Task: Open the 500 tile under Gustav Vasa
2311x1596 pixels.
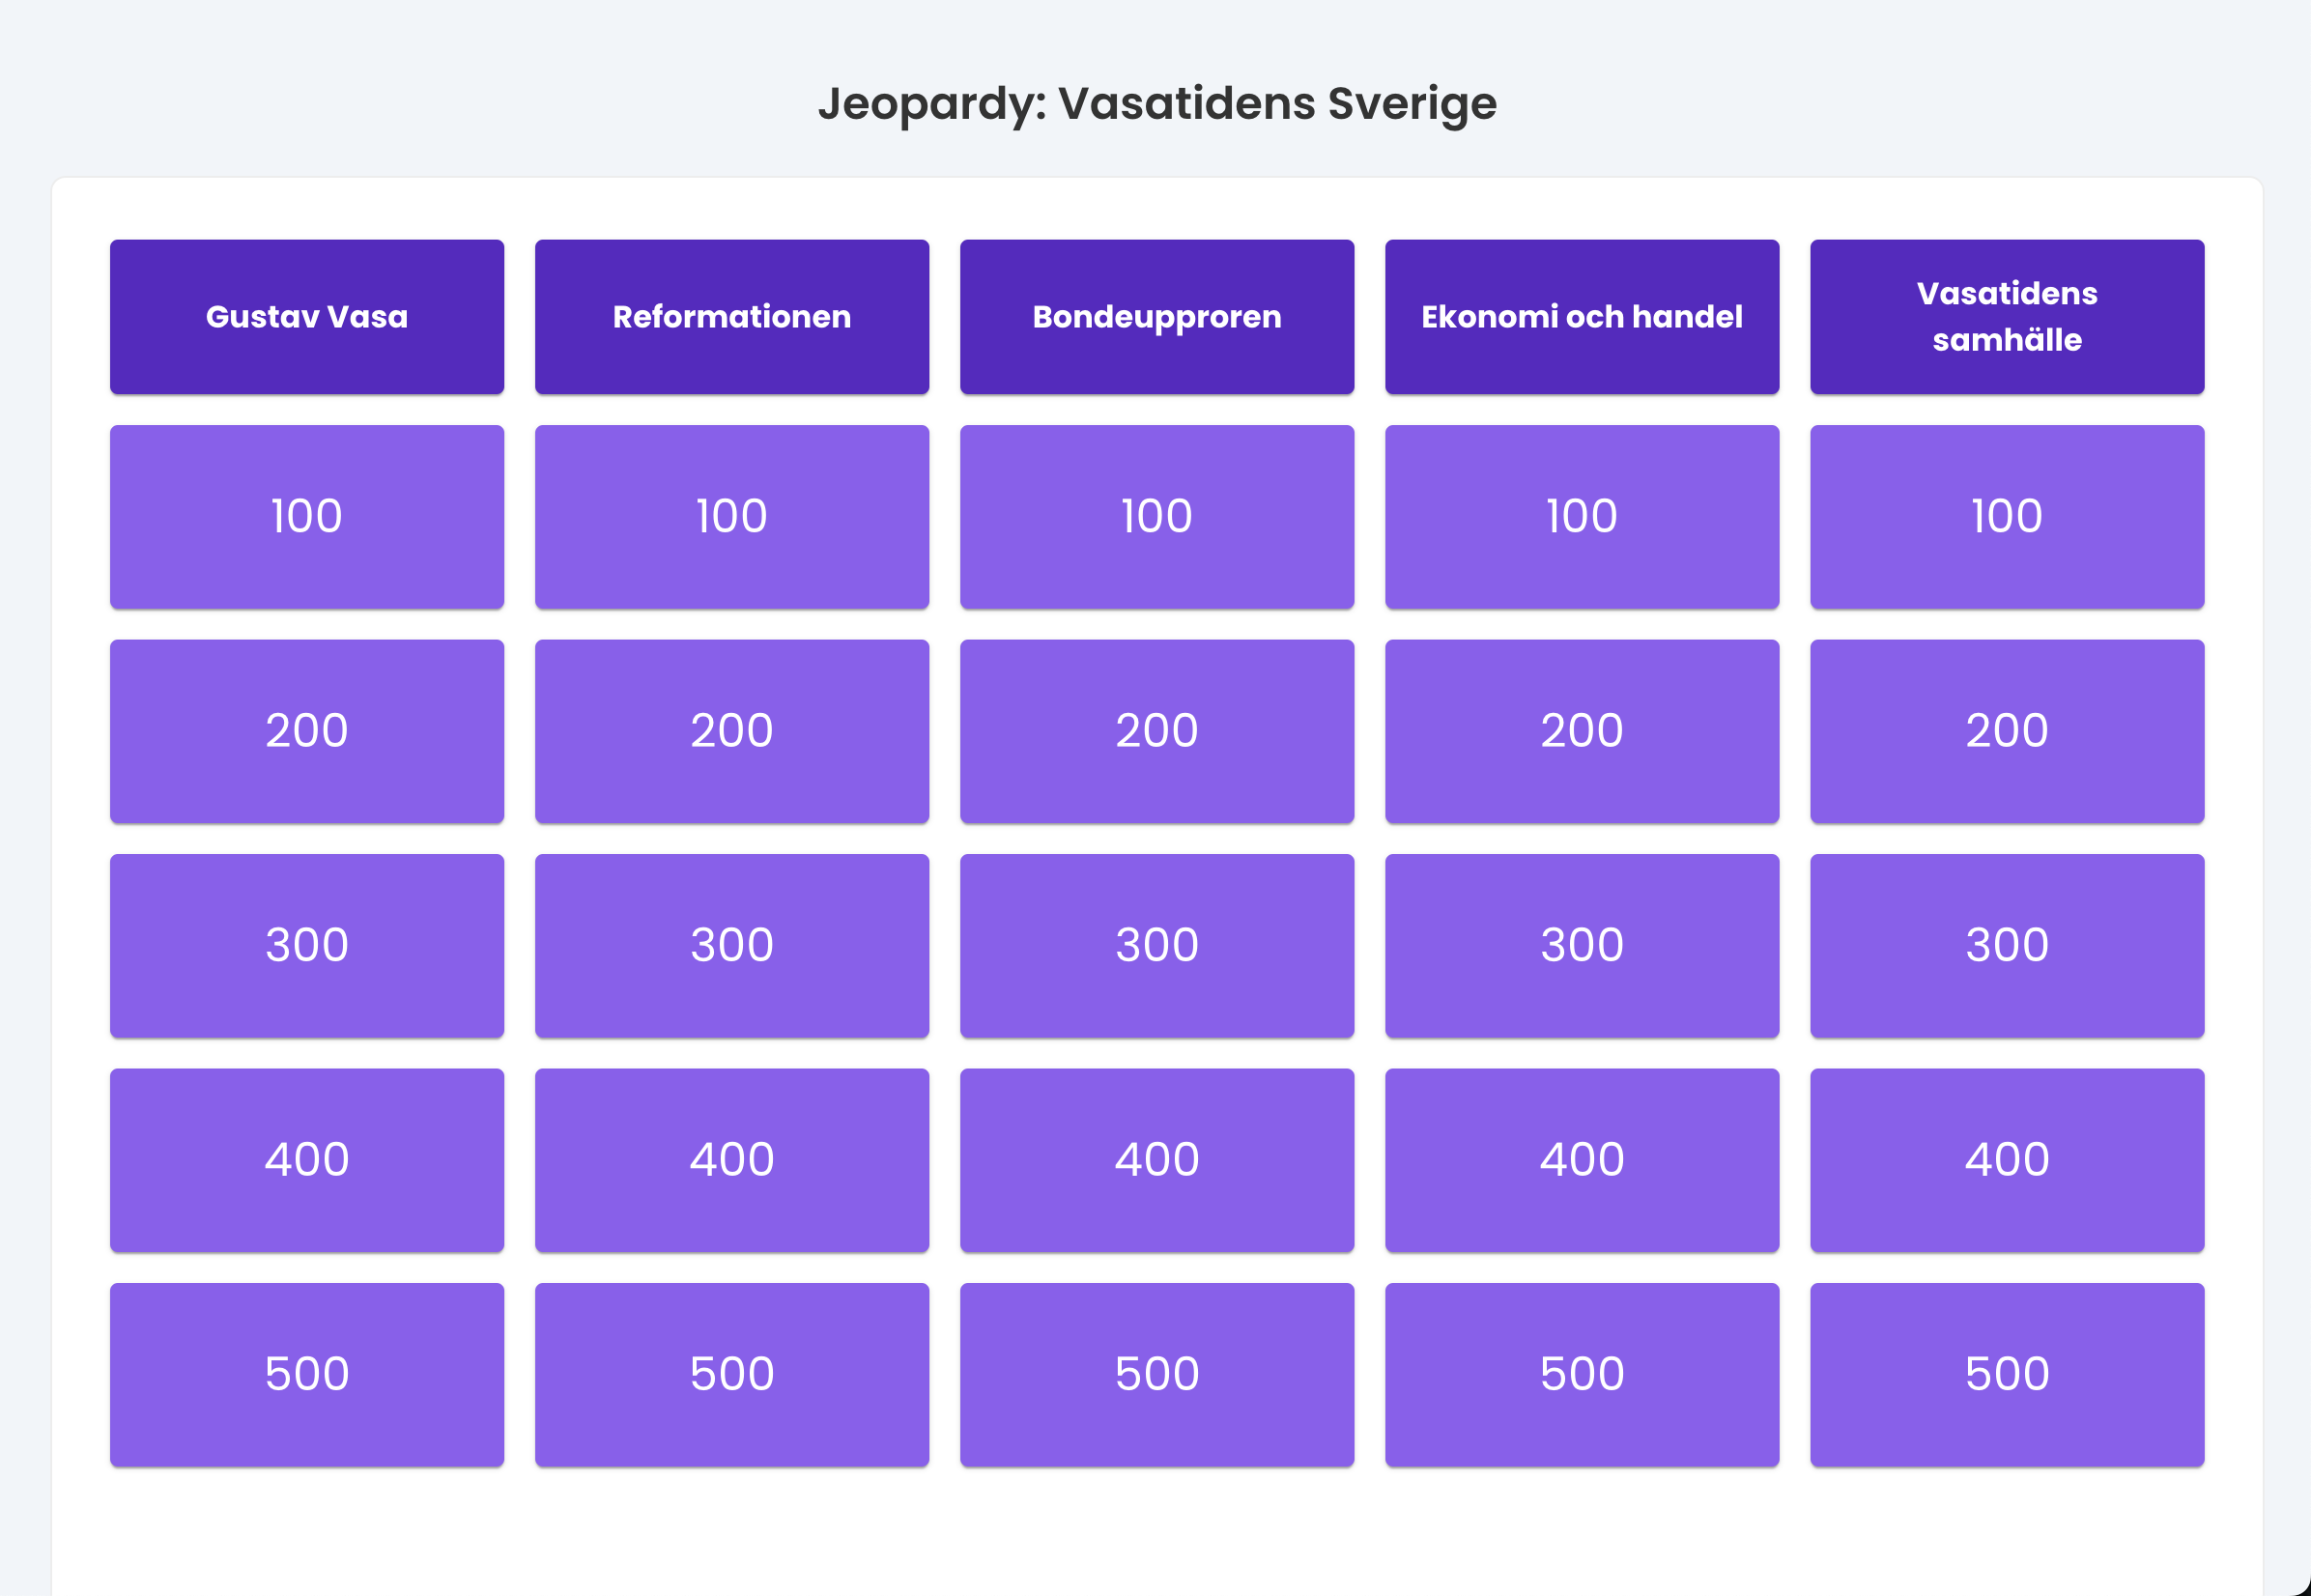Action: (307, 1374)
